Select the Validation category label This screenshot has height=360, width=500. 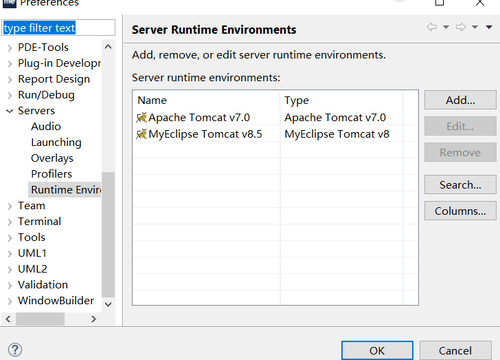[x=43, y=285]
